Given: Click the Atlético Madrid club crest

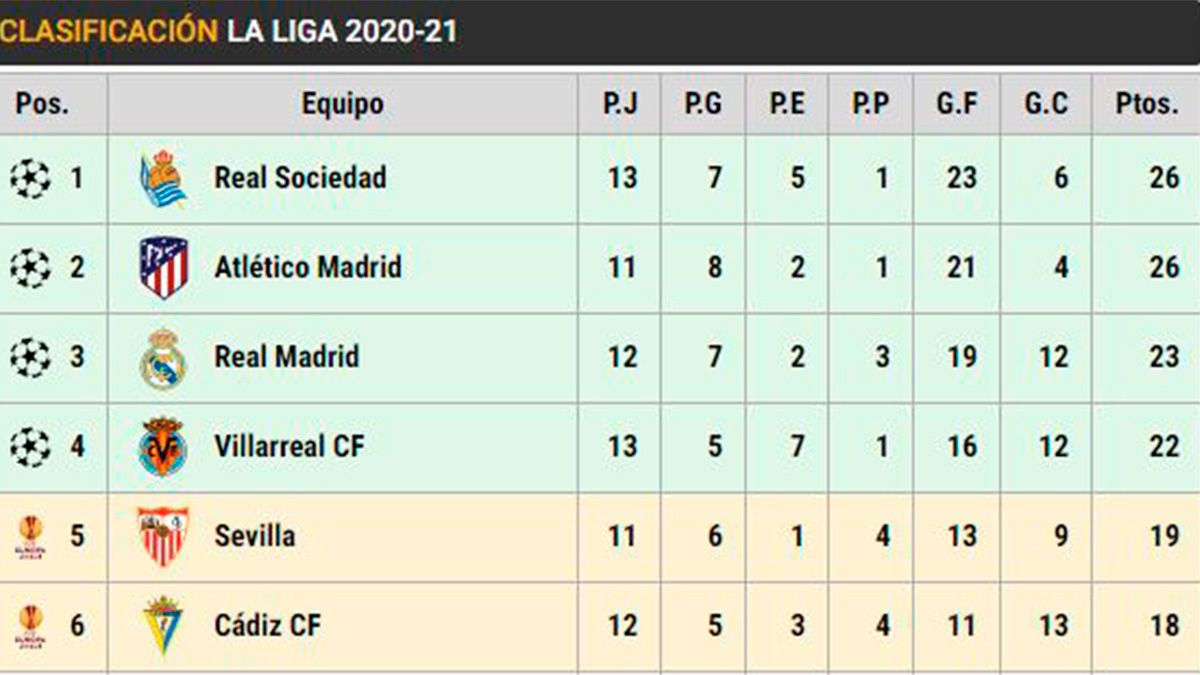Looking at the screenshot, I should coord(163,268).
